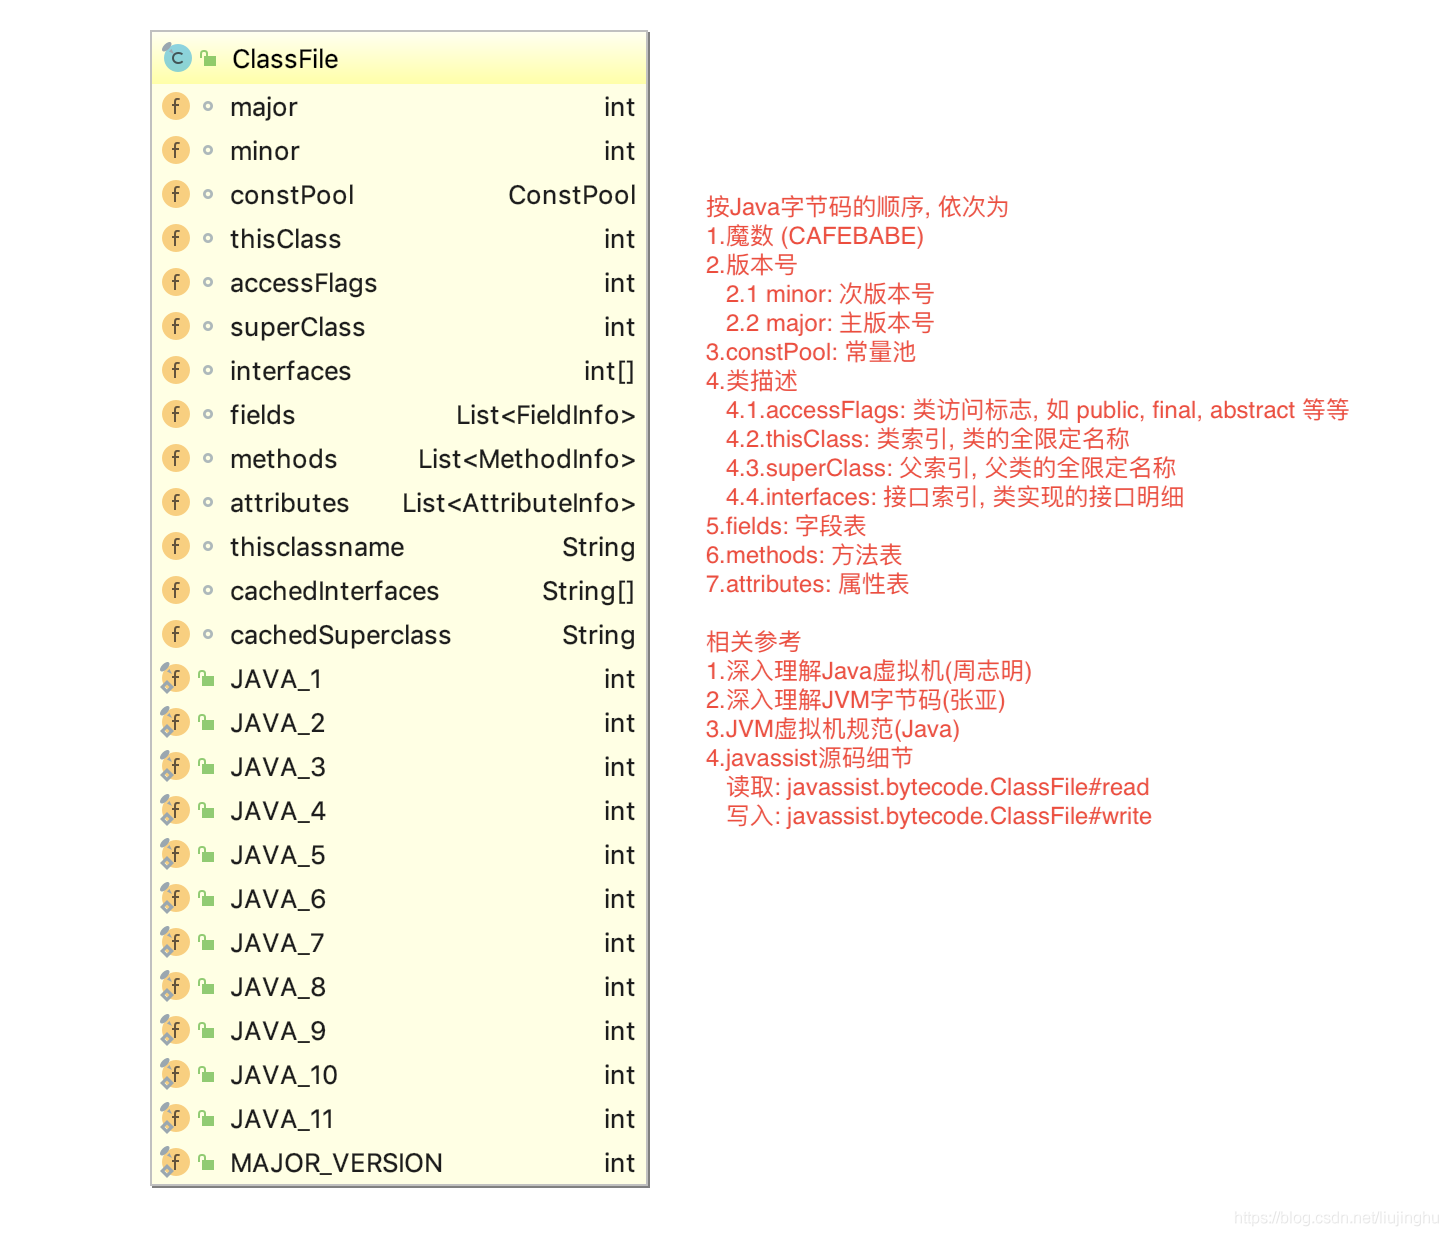Select the cachedSuperclass field name
Image resolution: width=1448 pixels, height=1236 pixels.
[341, 635]
